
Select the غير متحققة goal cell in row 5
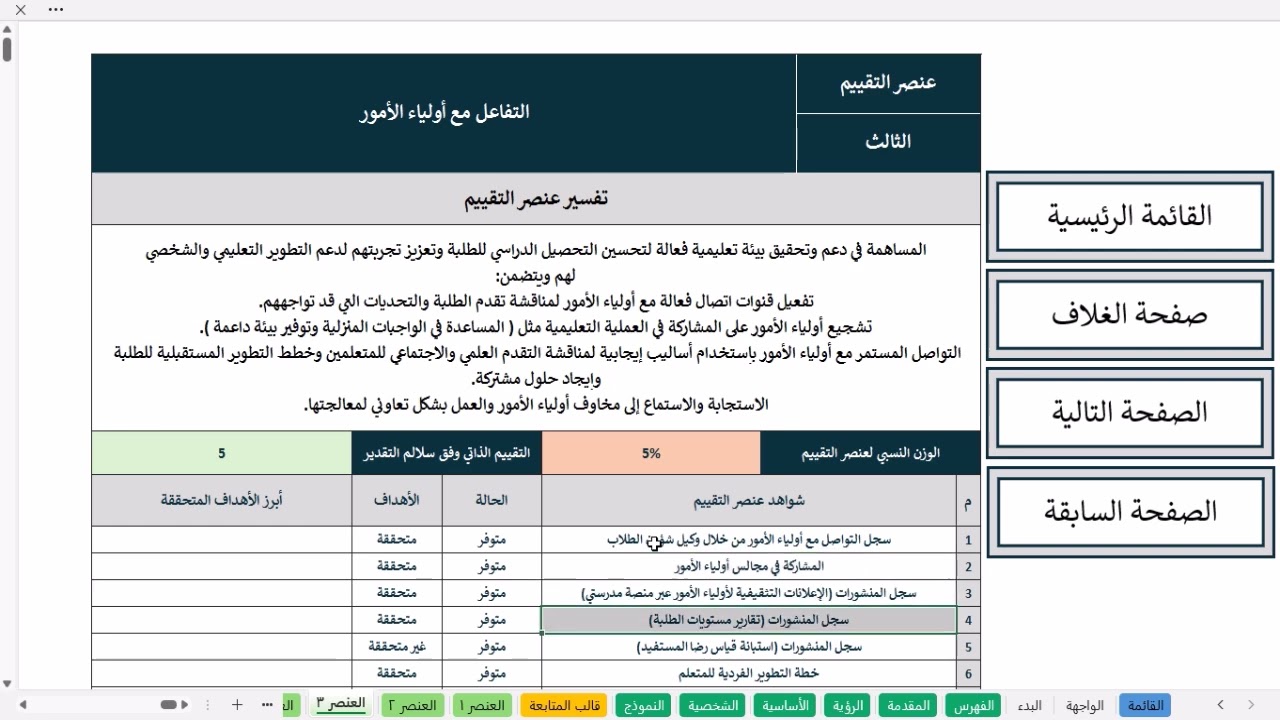(x=397, y=647)
